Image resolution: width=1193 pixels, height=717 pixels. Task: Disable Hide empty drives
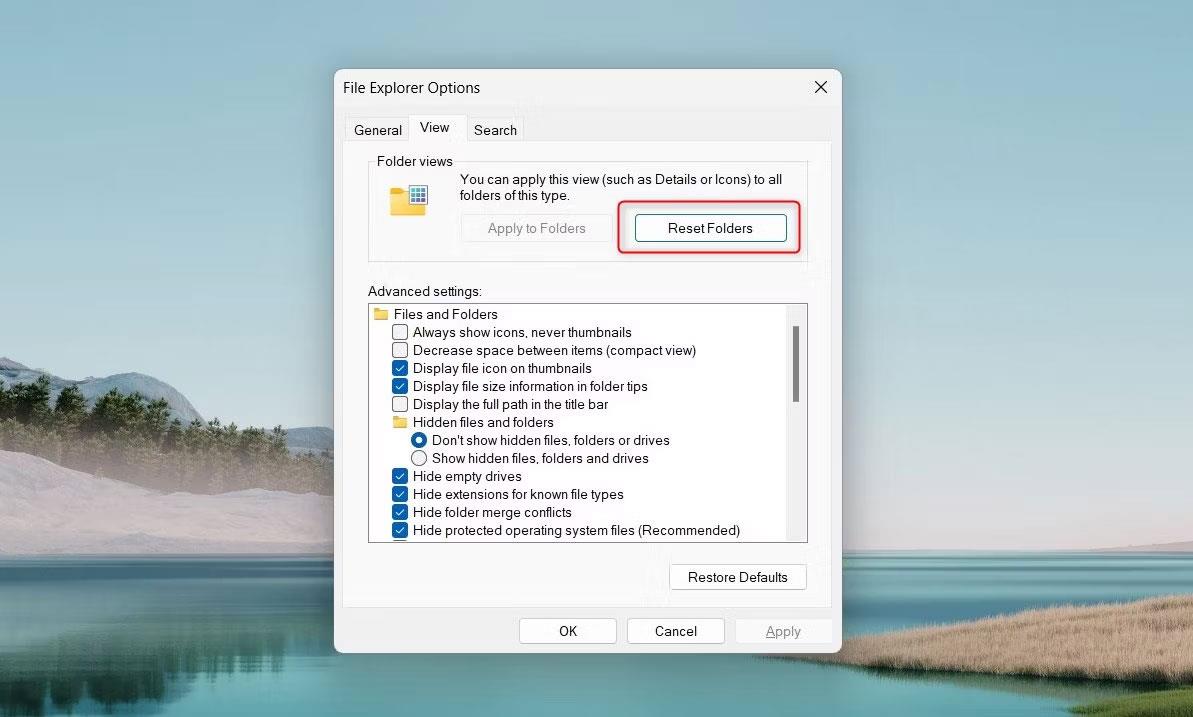[x=400, y=476]
